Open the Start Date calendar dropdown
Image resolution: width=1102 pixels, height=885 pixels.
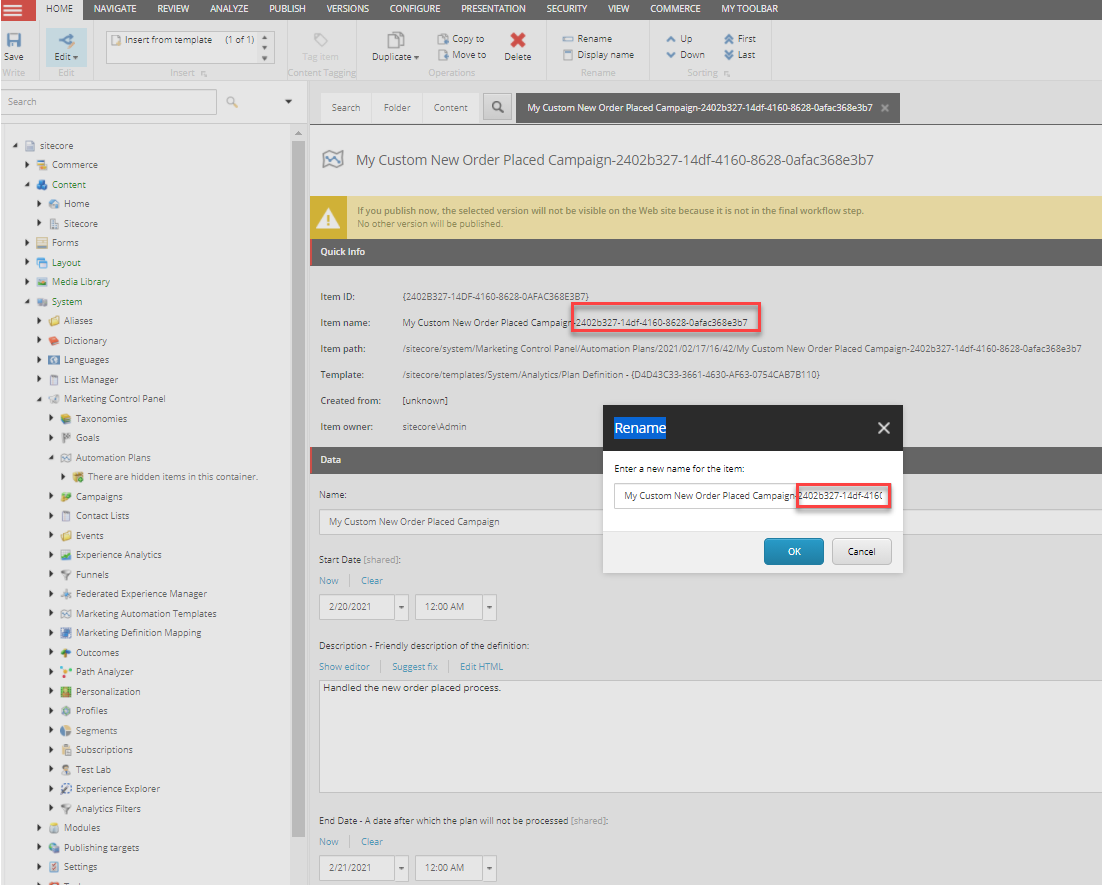(x=401, y=607)
